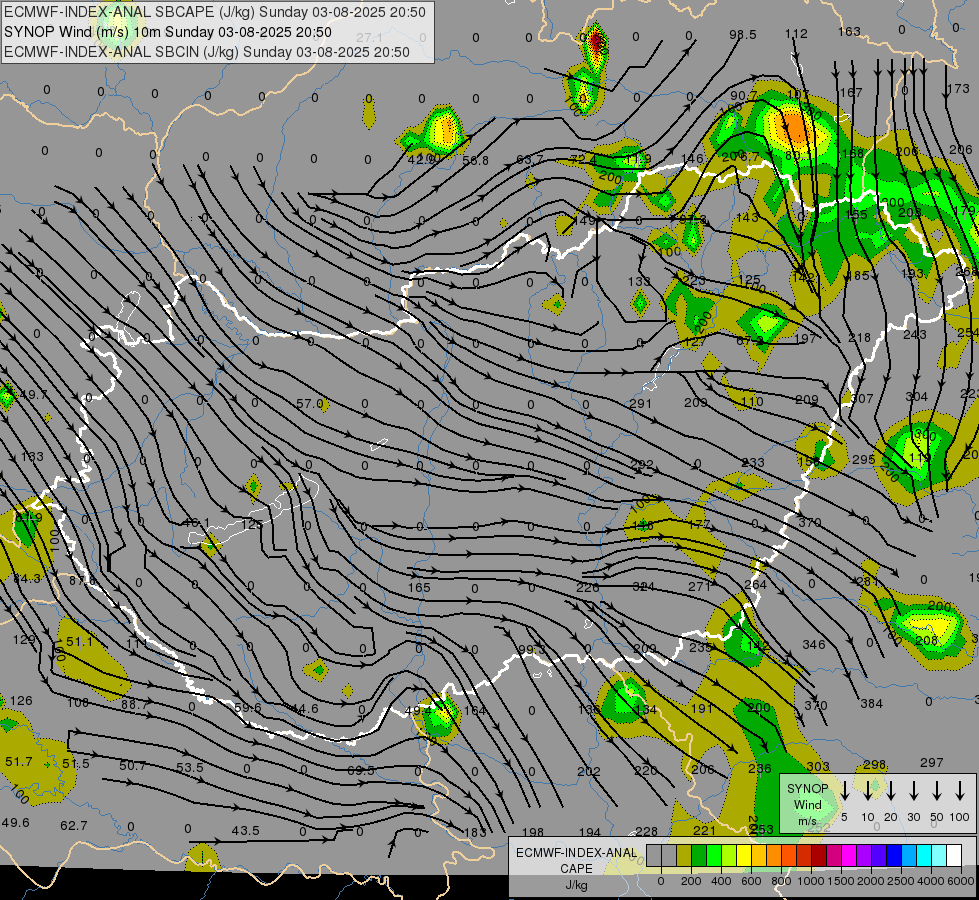Click the map value 63.7
The image size is (979, 900).
[x=529, y=160]
